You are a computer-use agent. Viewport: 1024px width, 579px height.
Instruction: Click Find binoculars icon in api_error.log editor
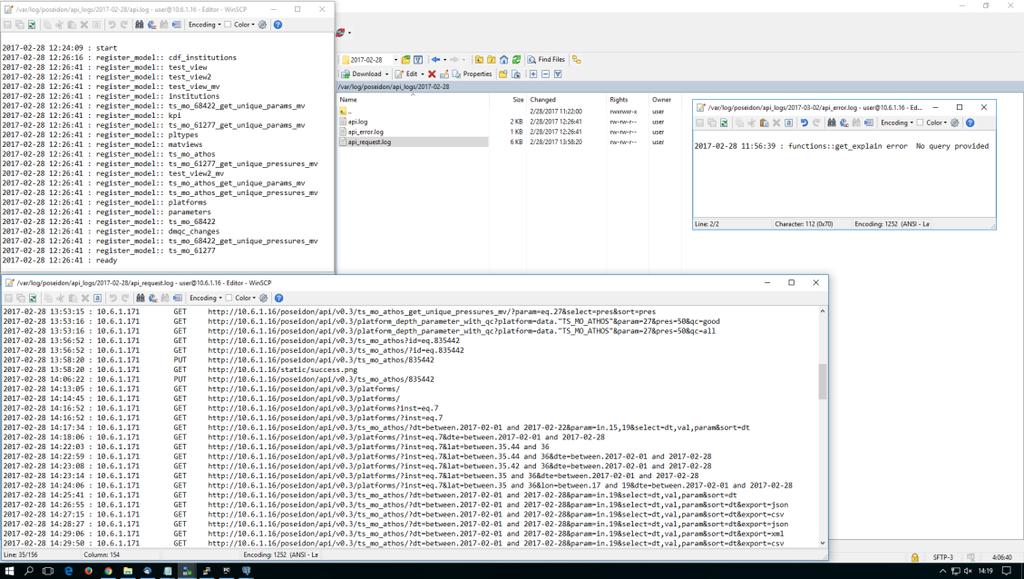[x=831, y=123]
